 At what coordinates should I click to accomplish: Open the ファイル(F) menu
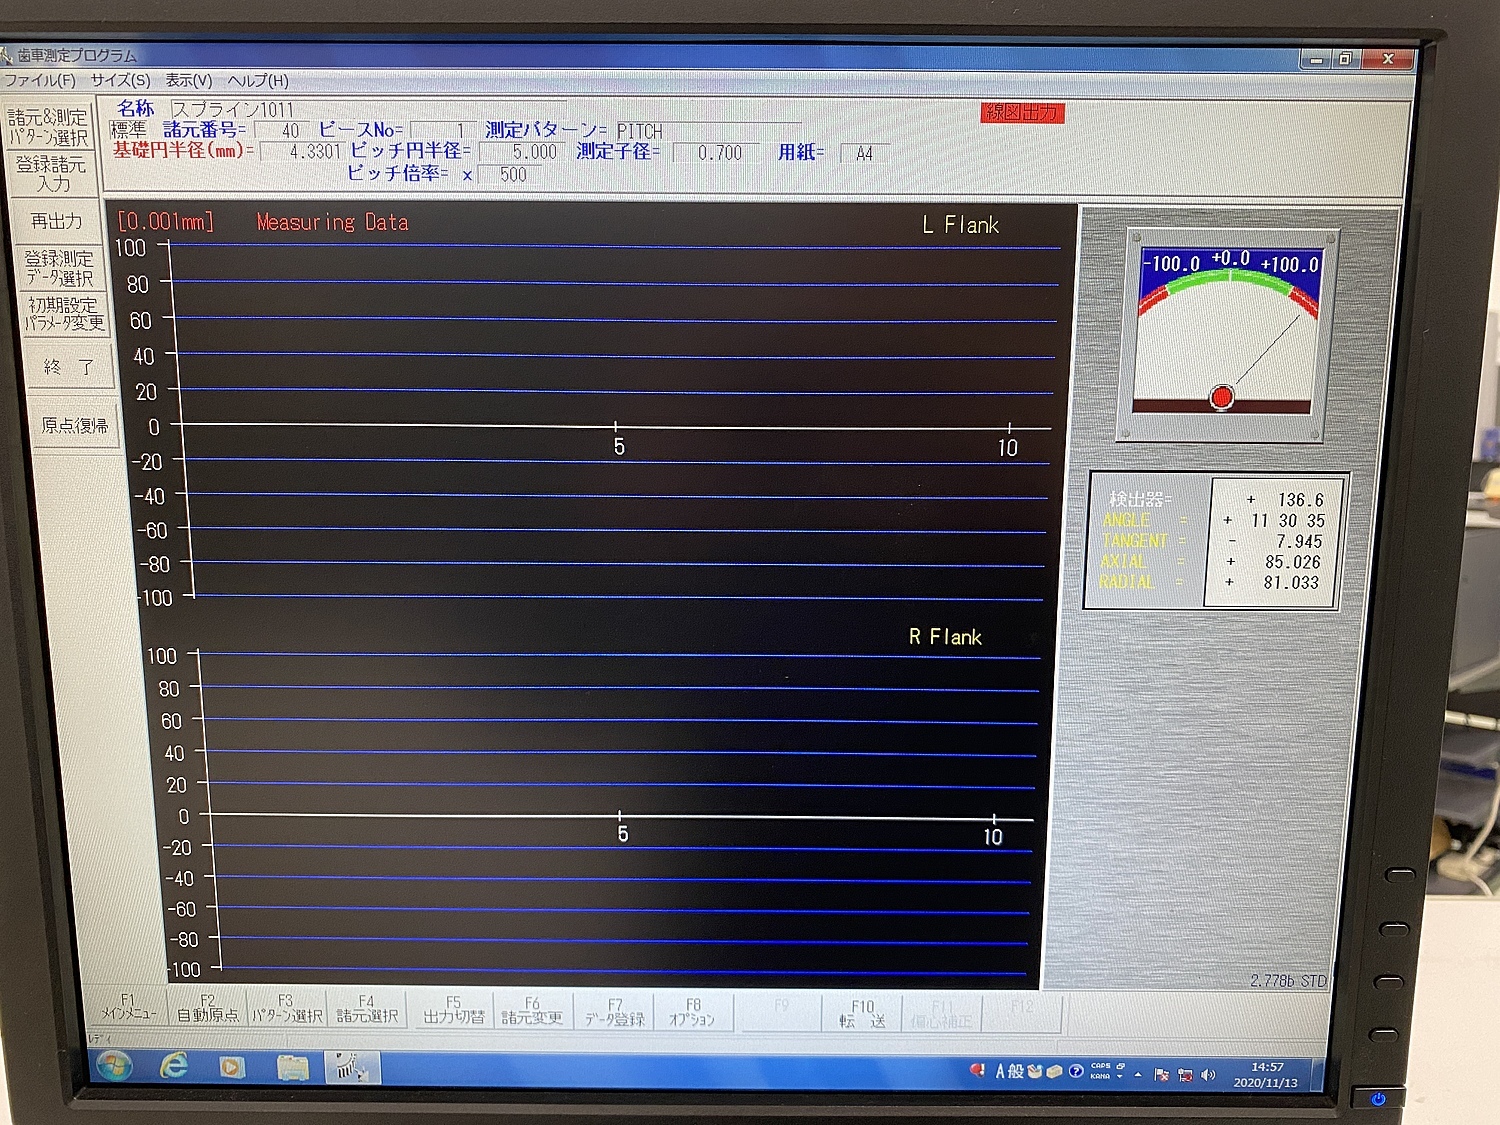[x=40, y=80]
